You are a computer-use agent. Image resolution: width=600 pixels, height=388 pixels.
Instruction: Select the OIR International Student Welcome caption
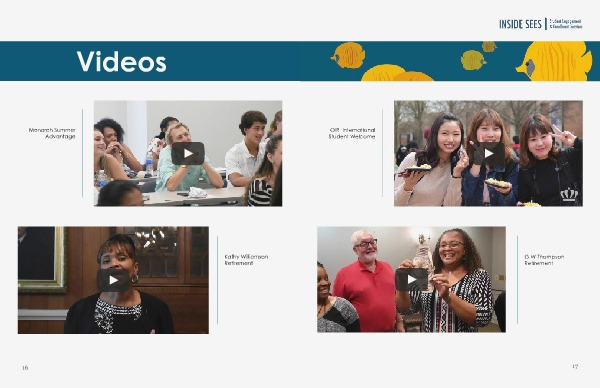(352, 133)
